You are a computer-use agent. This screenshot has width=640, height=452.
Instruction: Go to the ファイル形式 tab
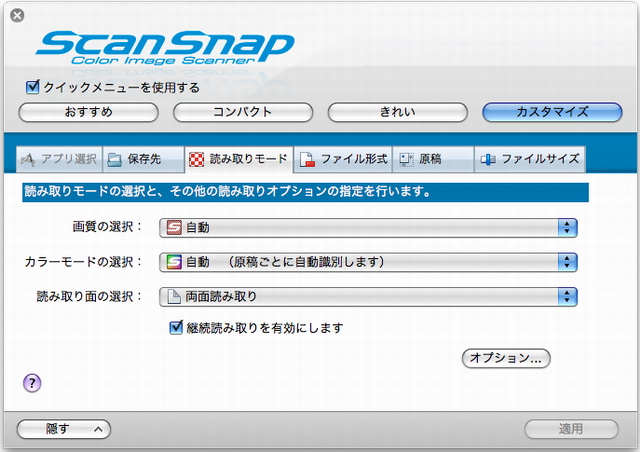click(343, 159)
